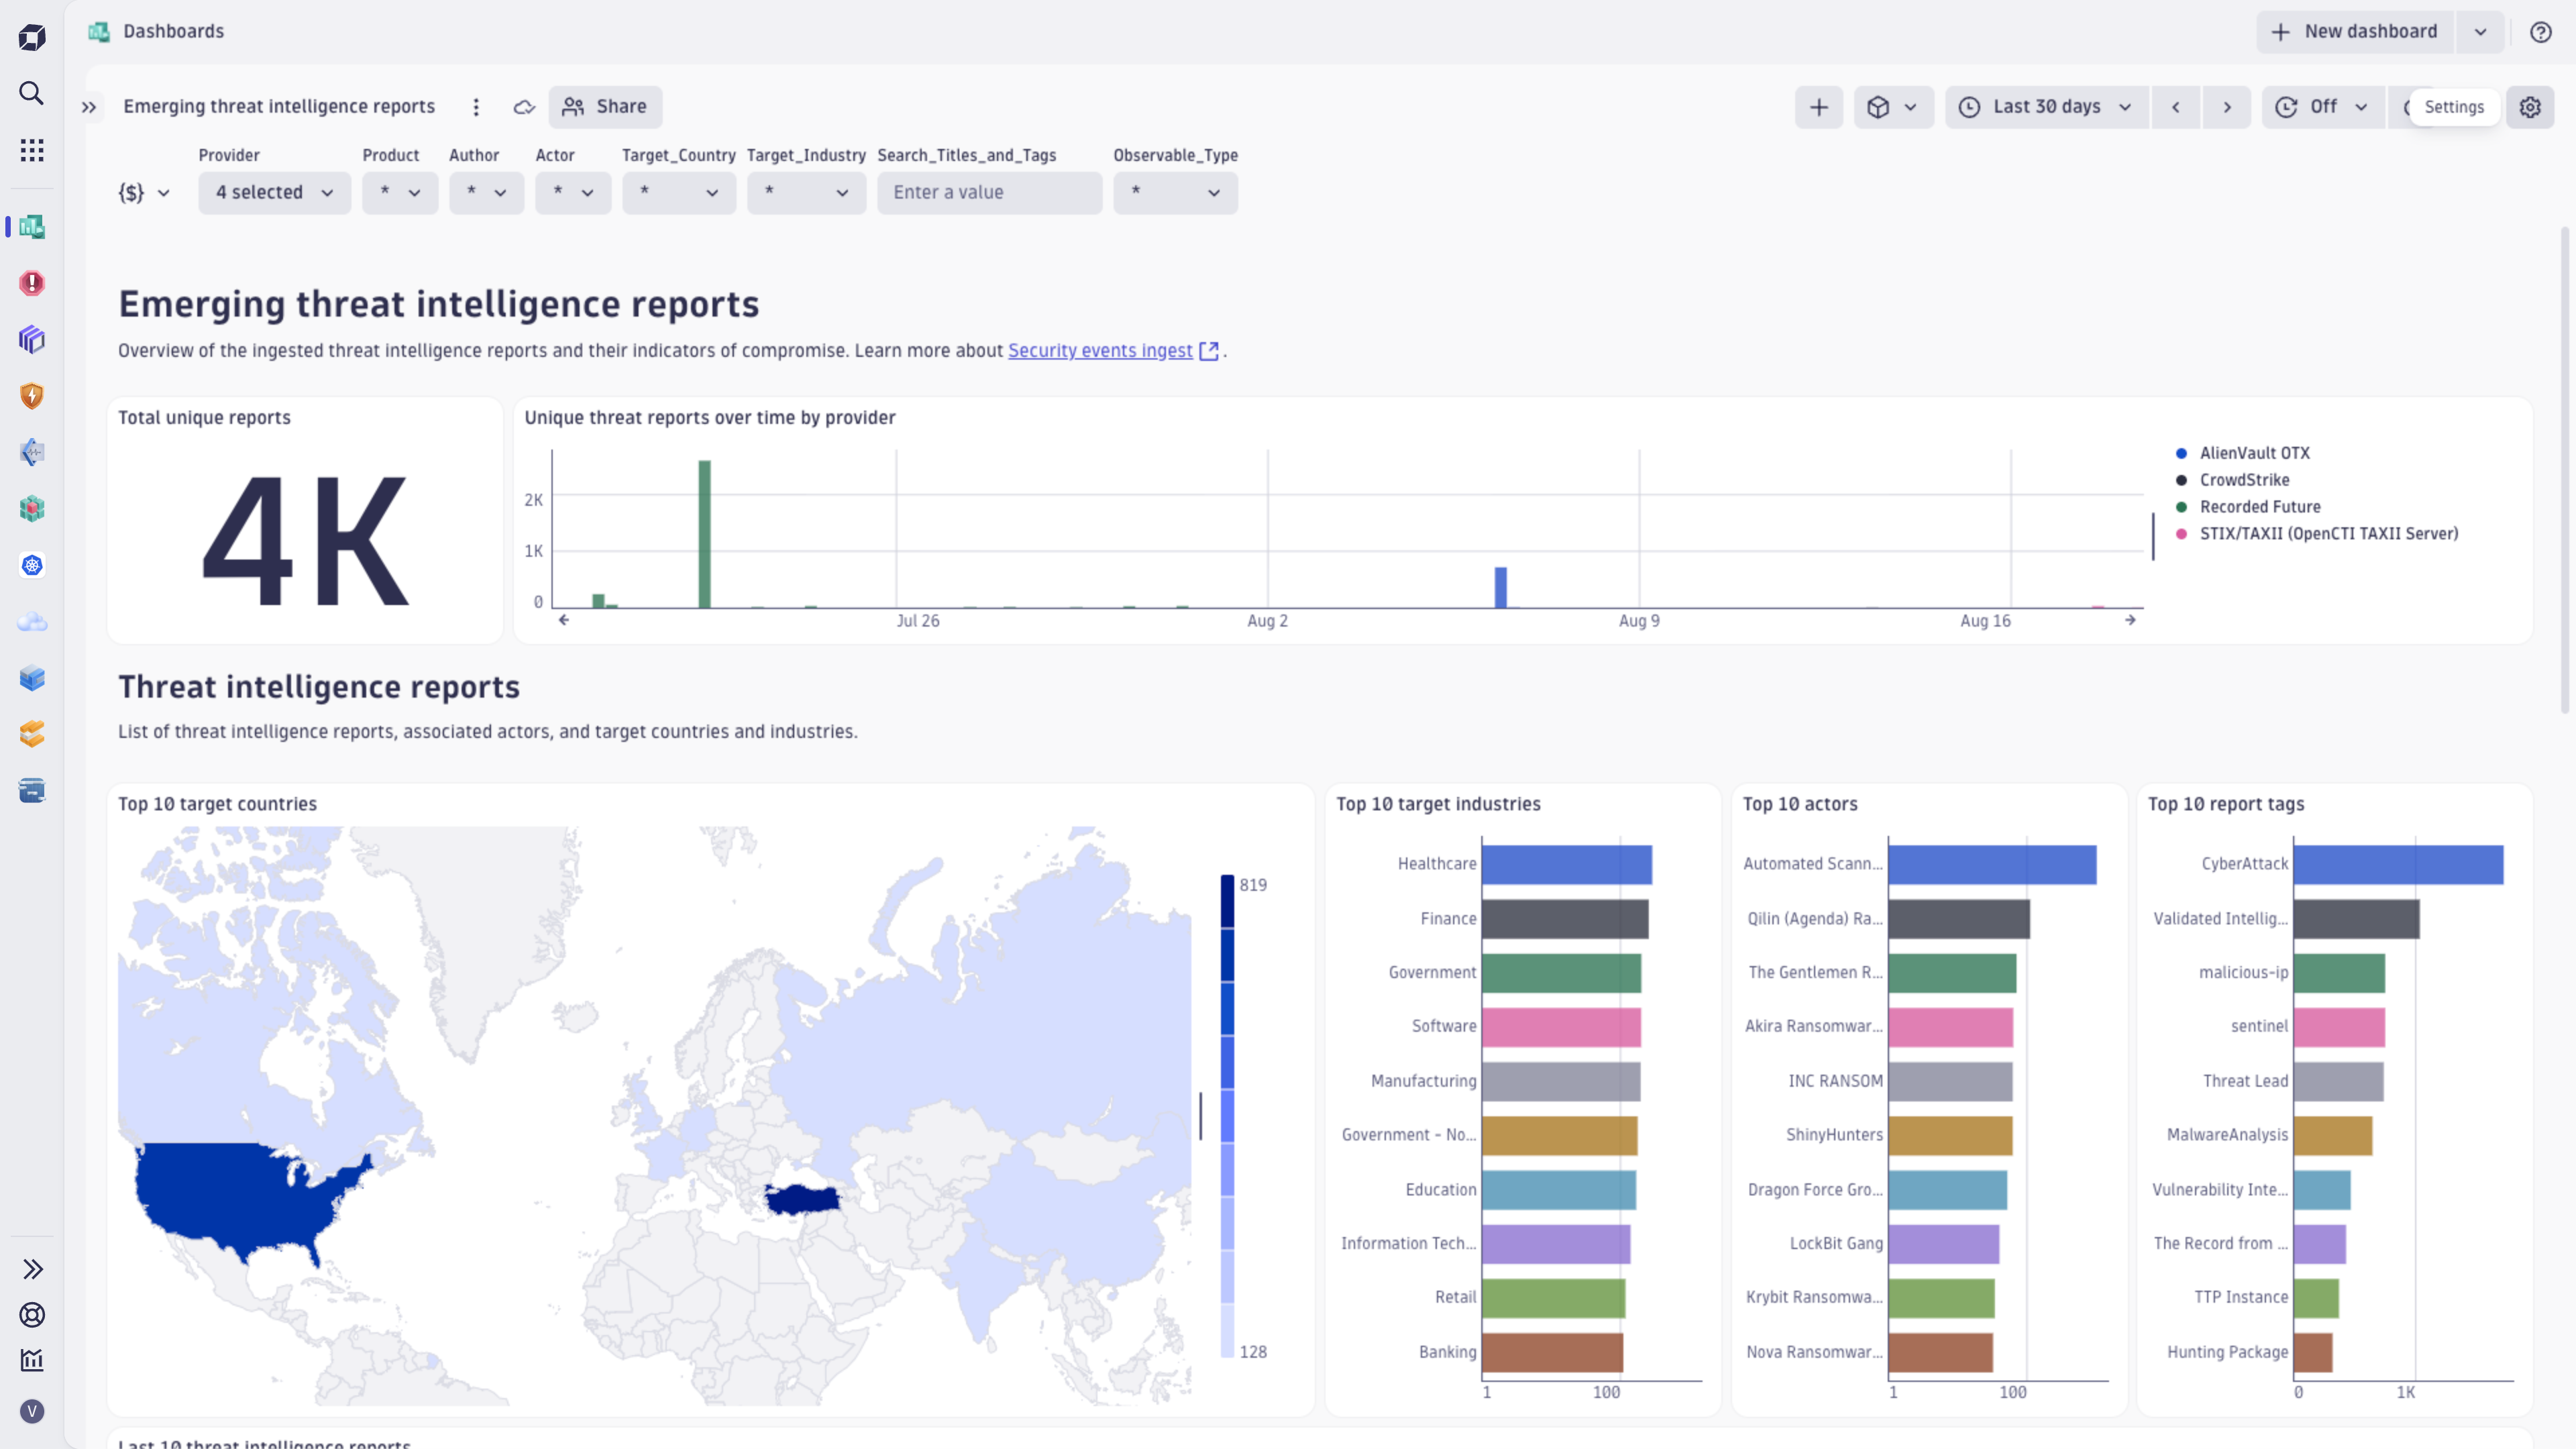2576x1449 pixels.
Task: Open the Observable_Type filter dropdown
Action: pyautogui.click(x=1175, y=192)
